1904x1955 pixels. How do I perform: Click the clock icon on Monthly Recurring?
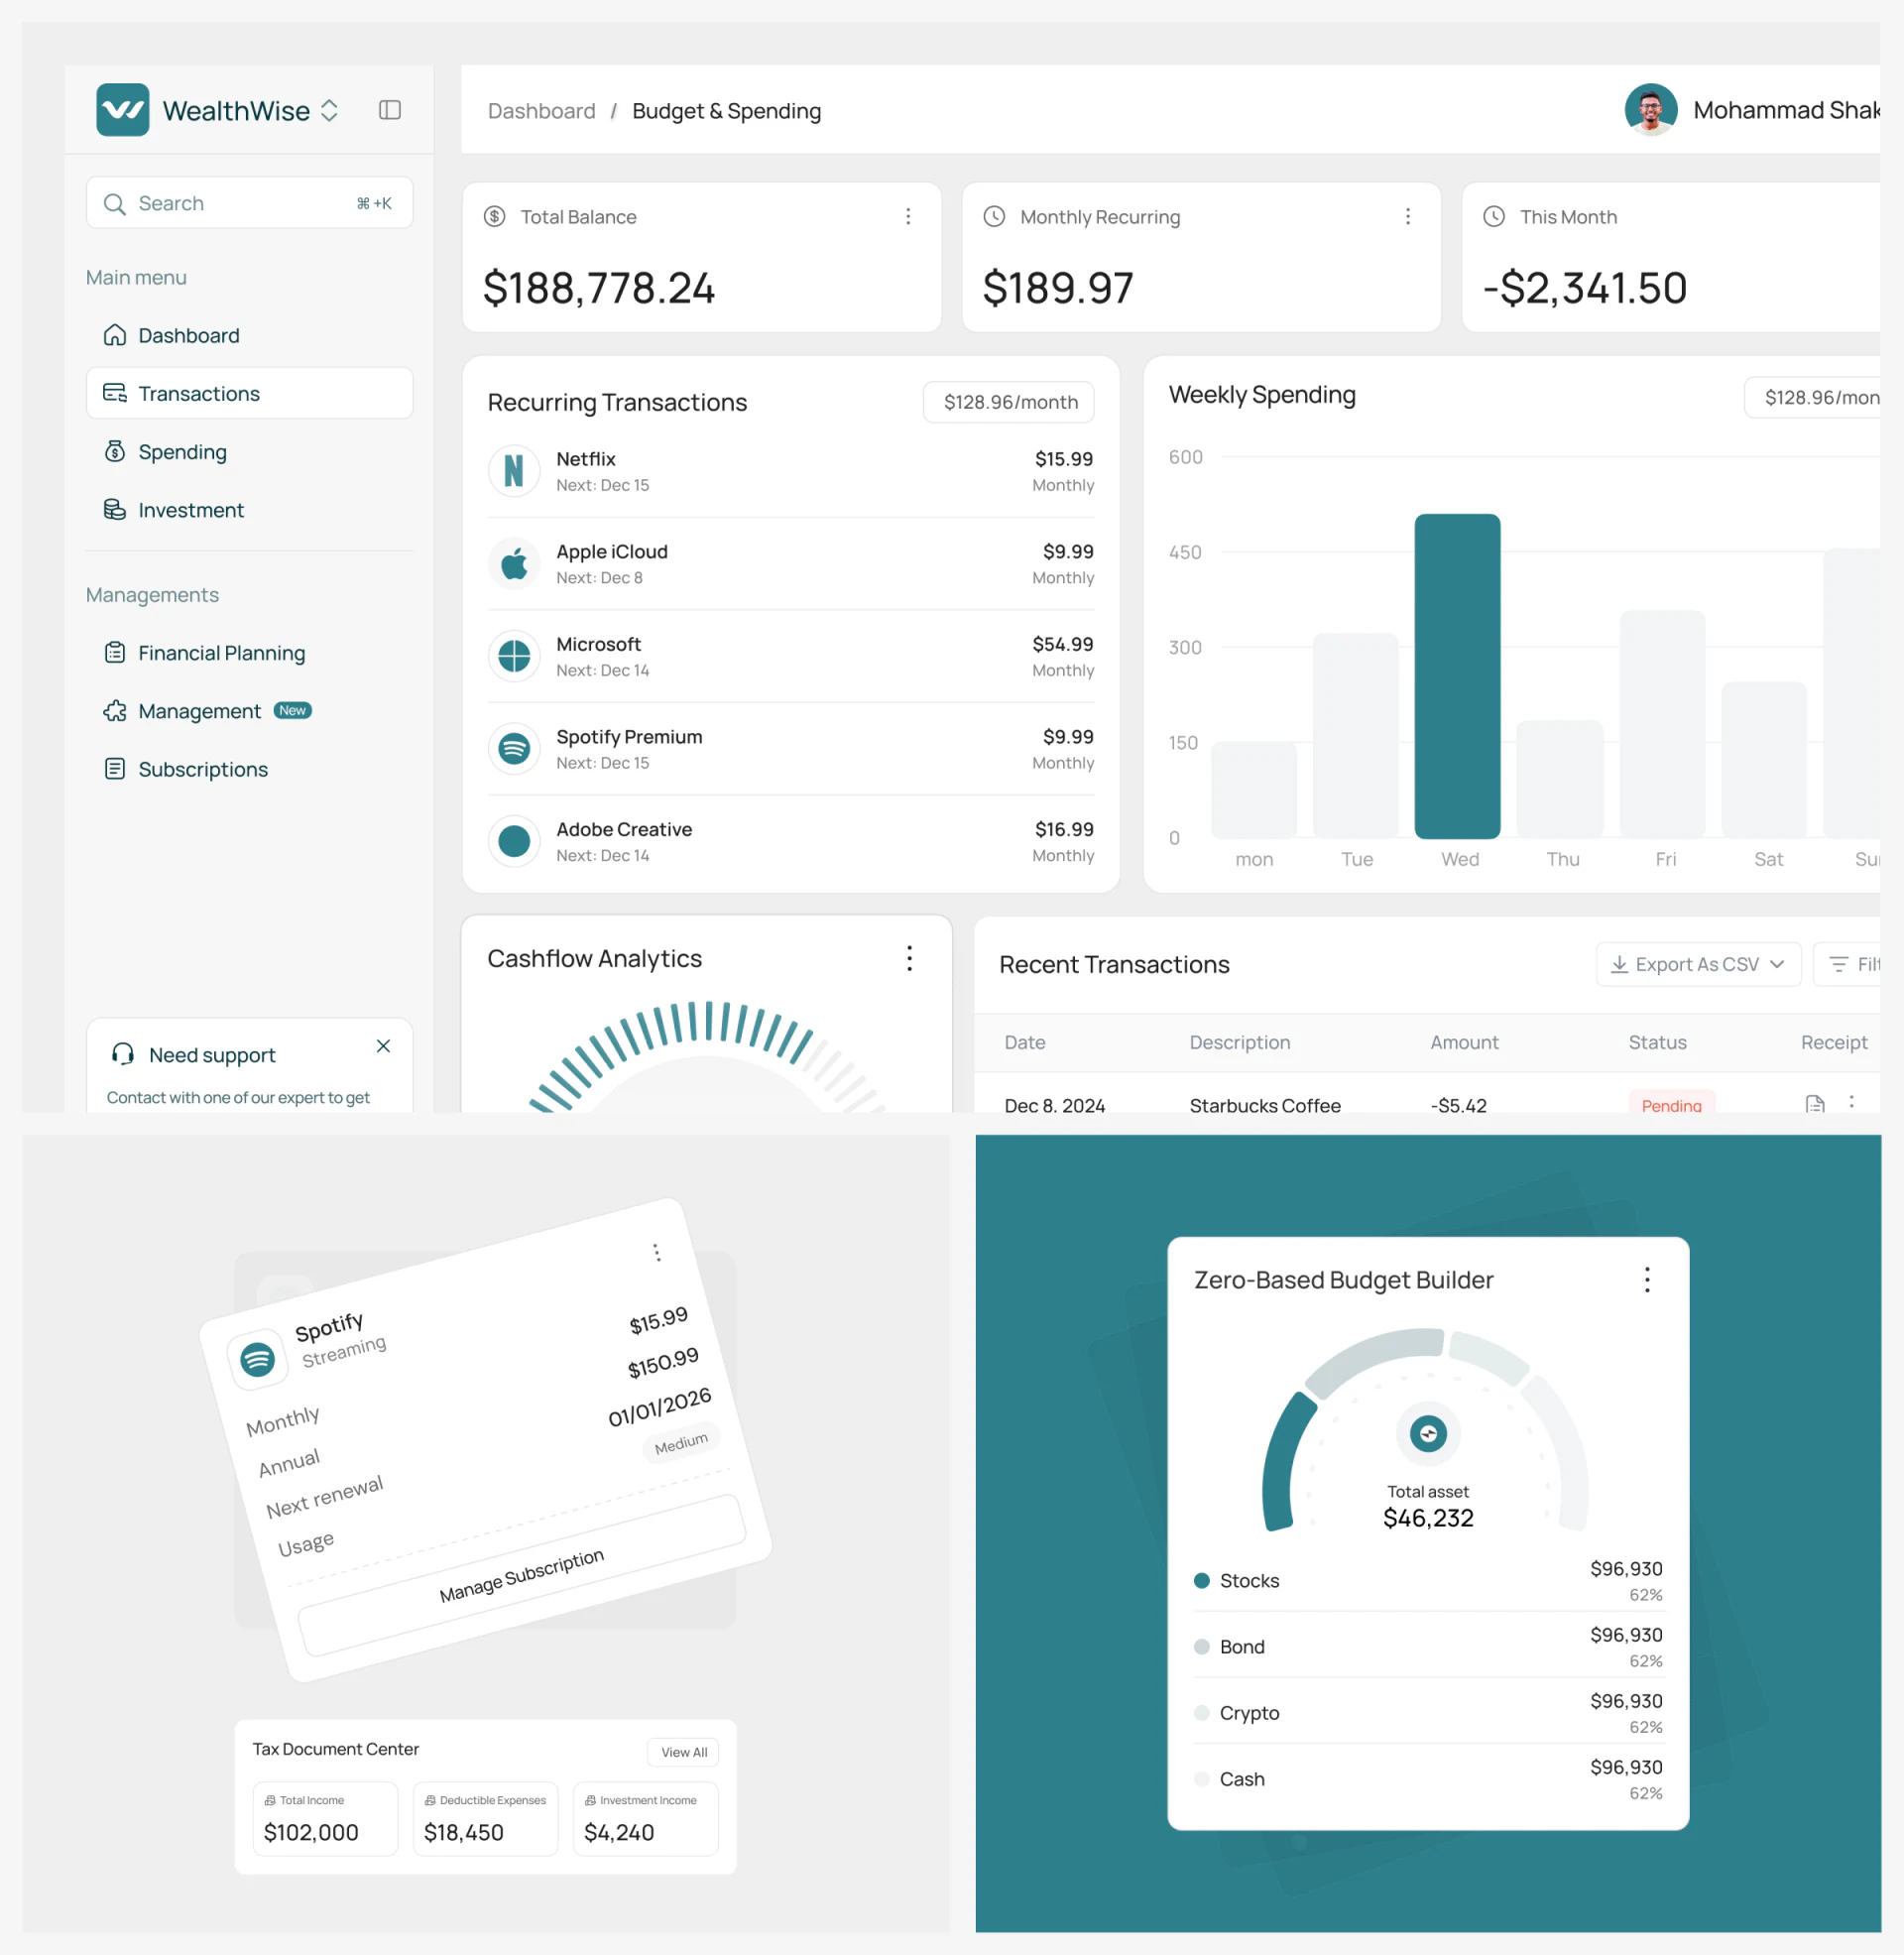pyautogui.click(x=993, y=217)
